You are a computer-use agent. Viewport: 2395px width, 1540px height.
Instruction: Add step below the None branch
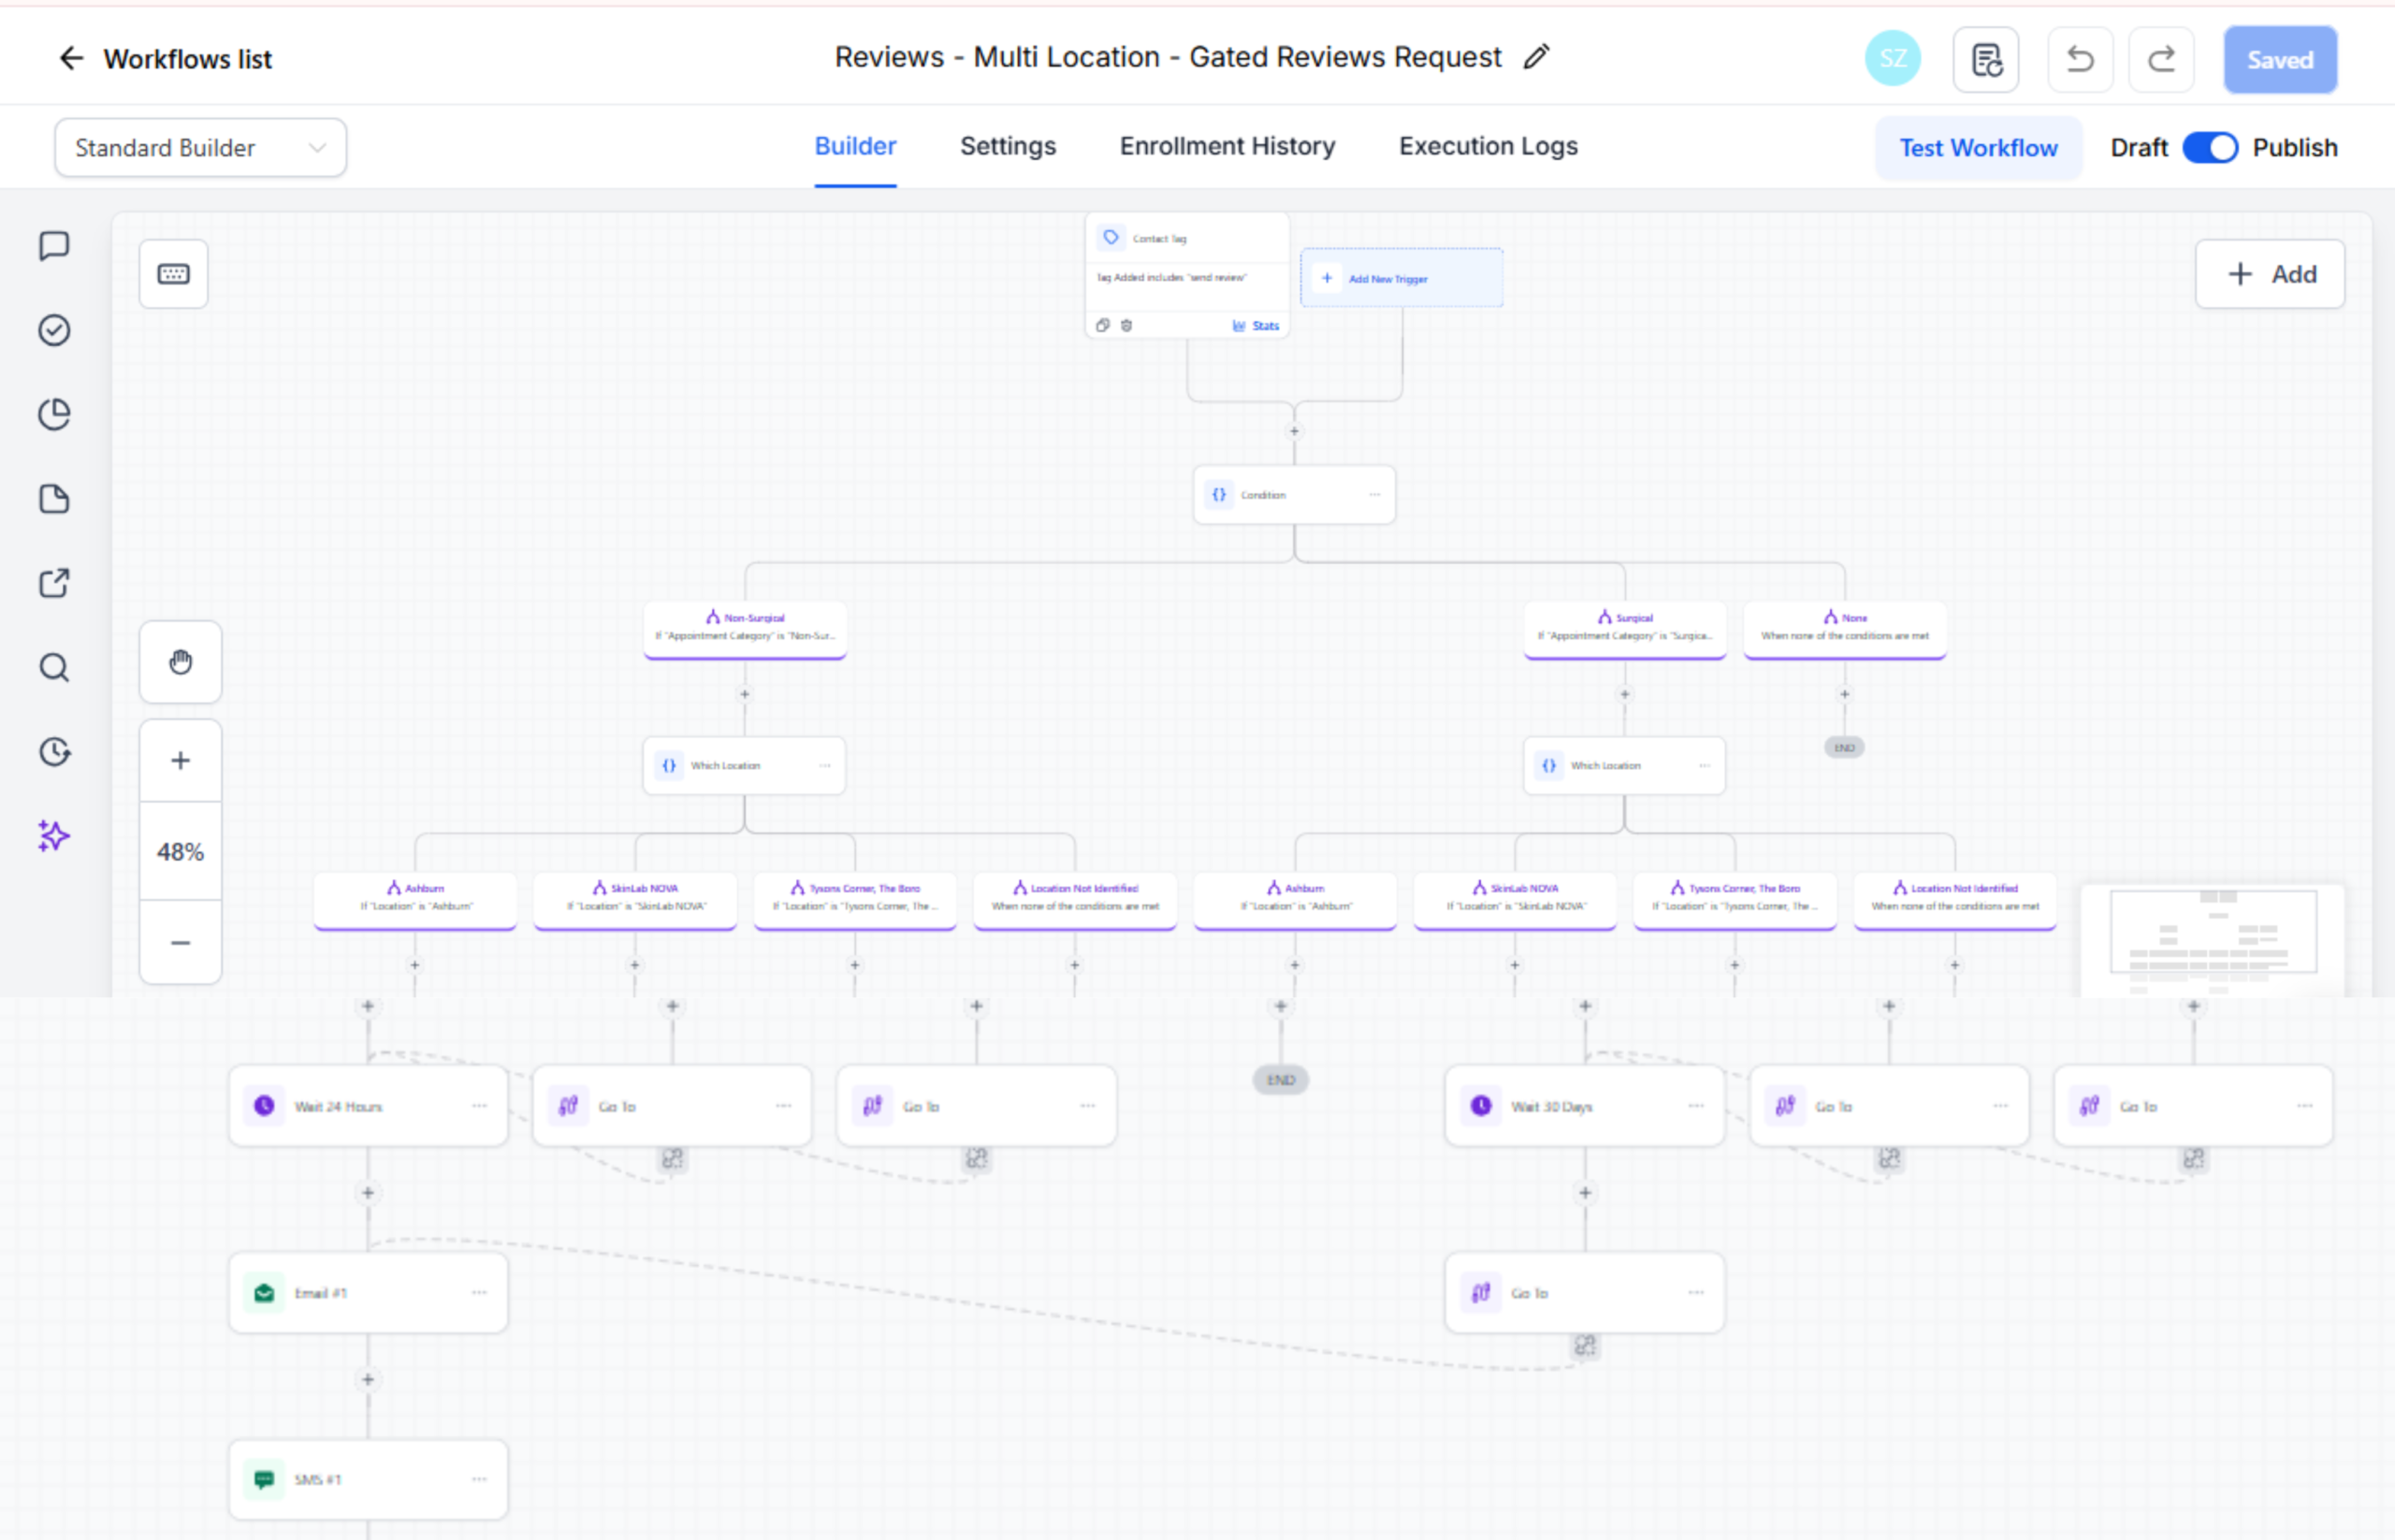(x=1845, y=694)
